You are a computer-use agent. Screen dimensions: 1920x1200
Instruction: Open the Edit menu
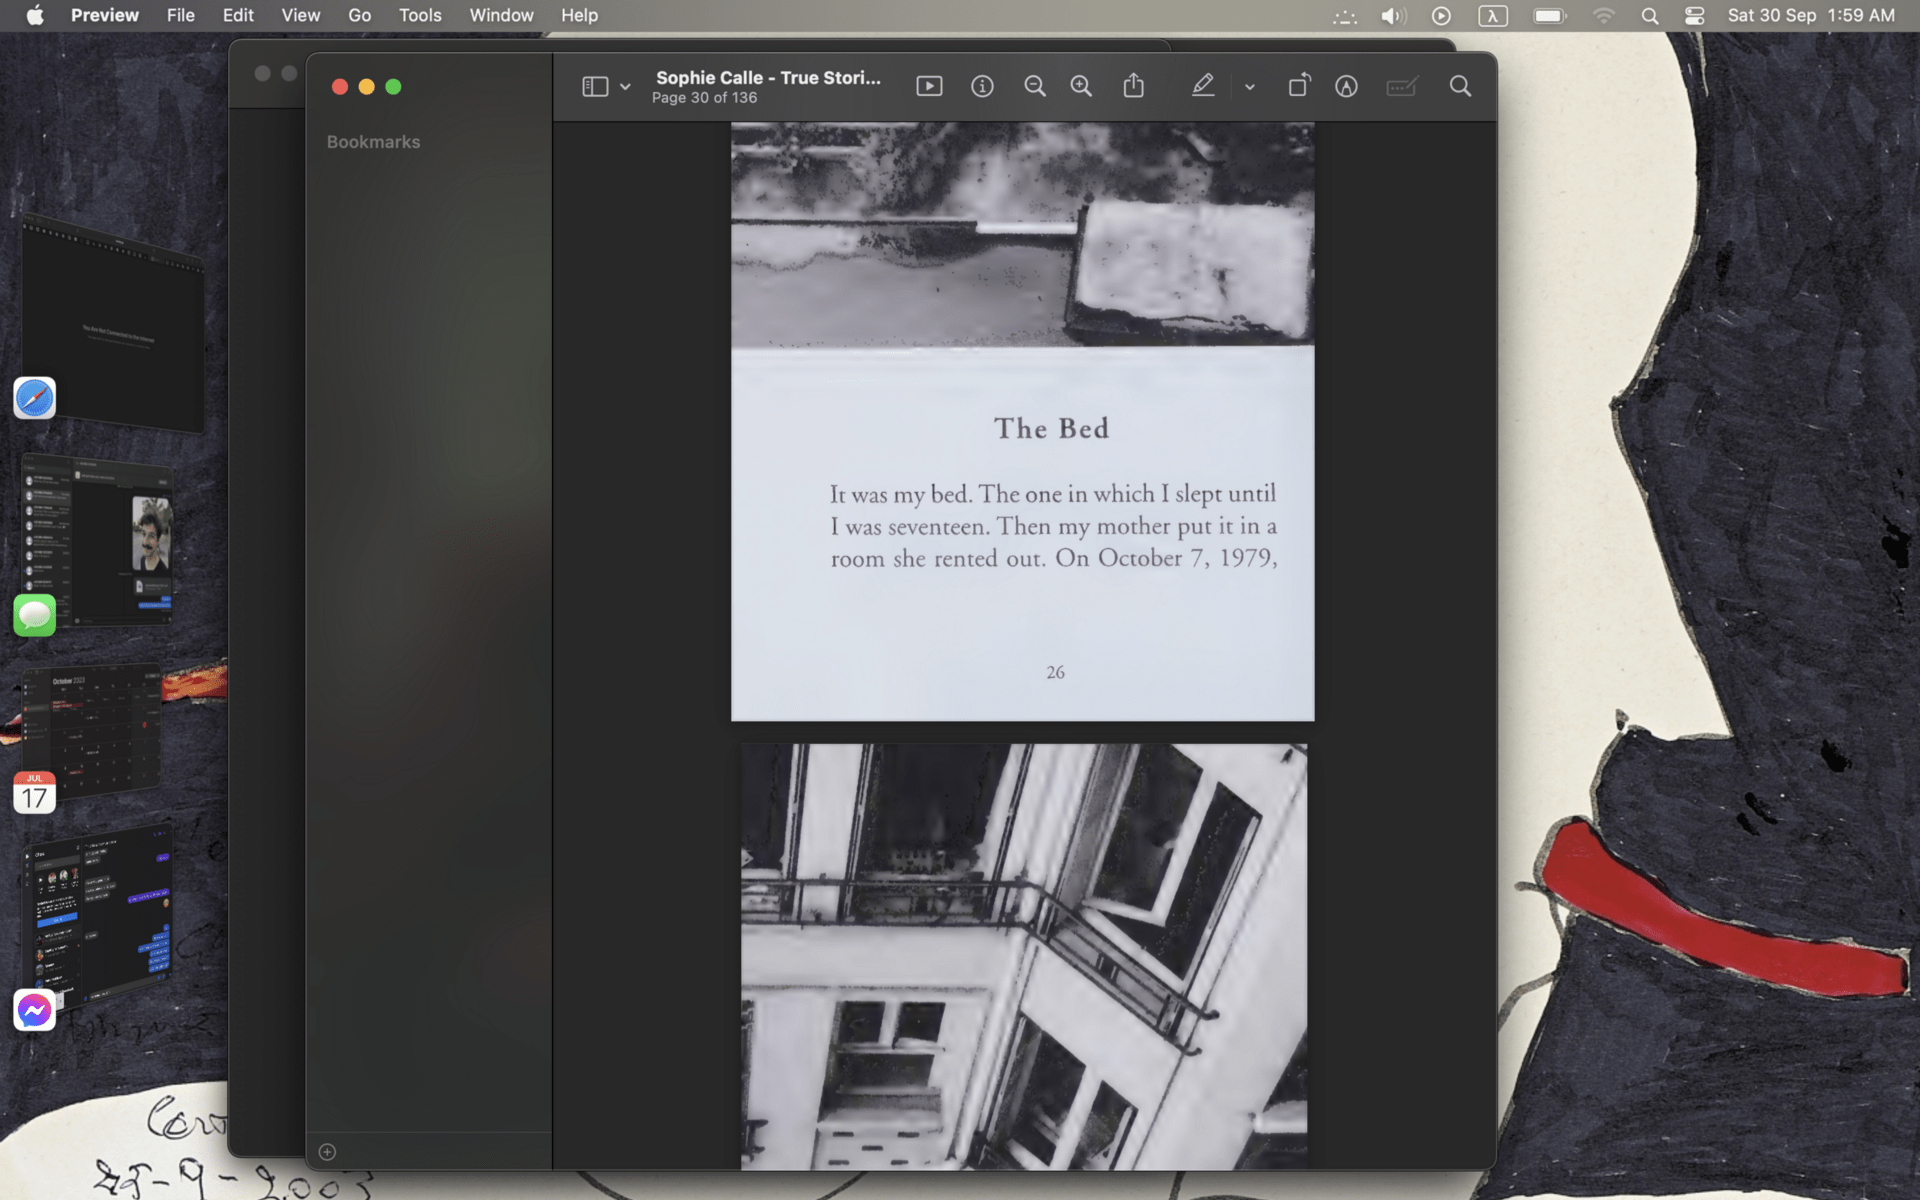(238, 15)
